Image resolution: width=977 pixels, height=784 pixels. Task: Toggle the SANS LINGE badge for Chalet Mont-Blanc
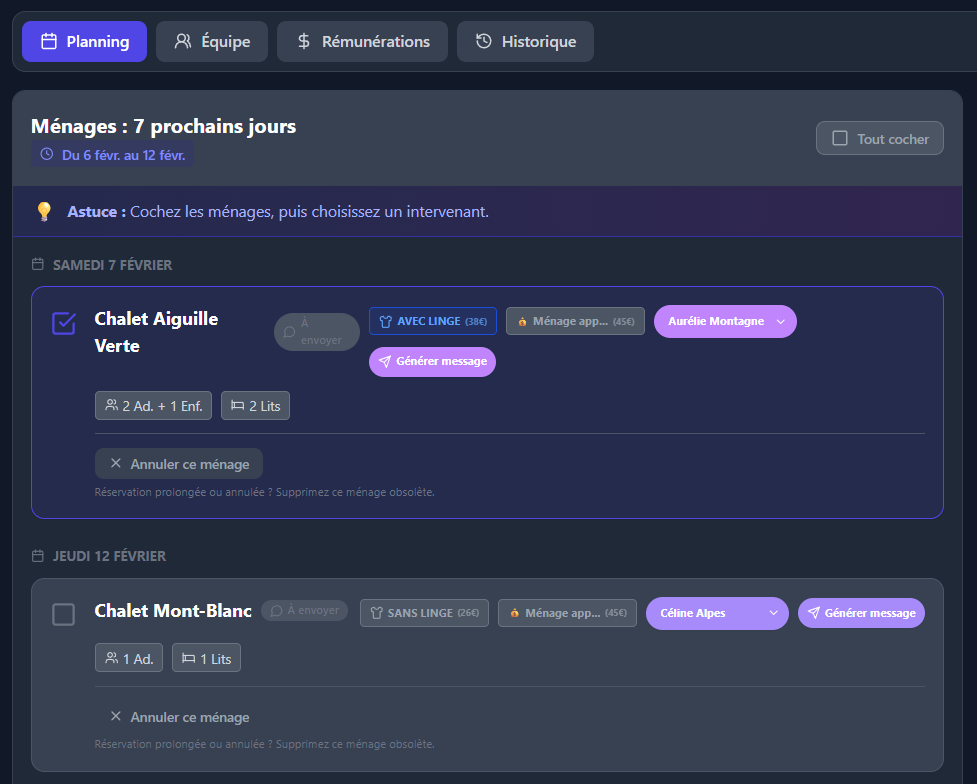(x=424, y=613)
